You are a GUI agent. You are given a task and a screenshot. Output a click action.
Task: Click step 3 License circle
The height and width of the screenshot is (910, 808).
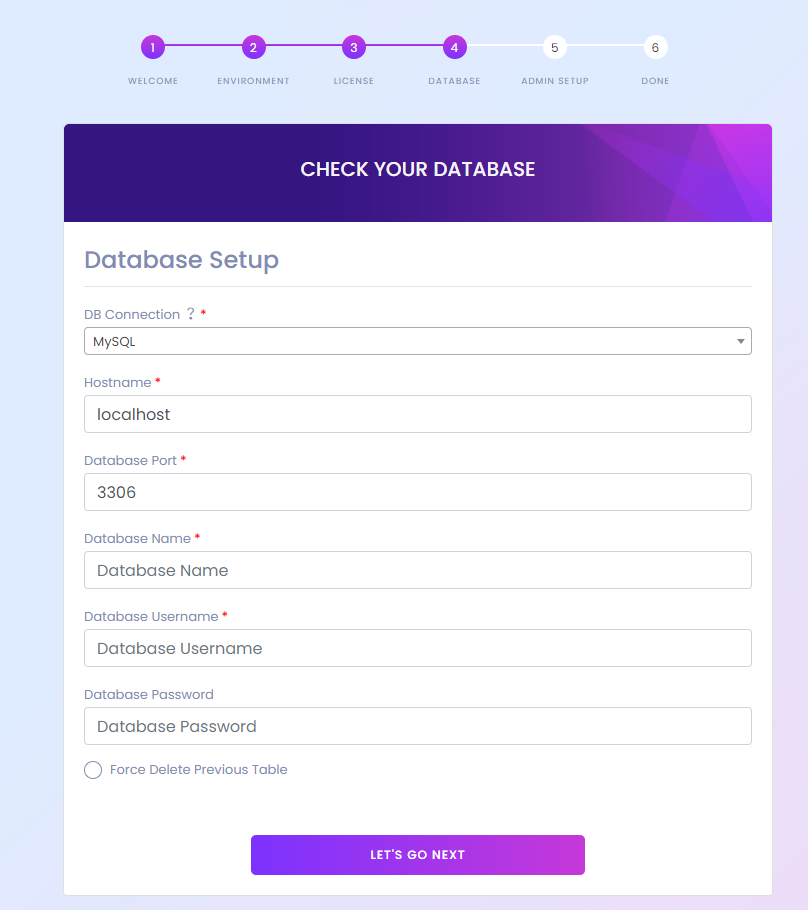click(354, 47)
